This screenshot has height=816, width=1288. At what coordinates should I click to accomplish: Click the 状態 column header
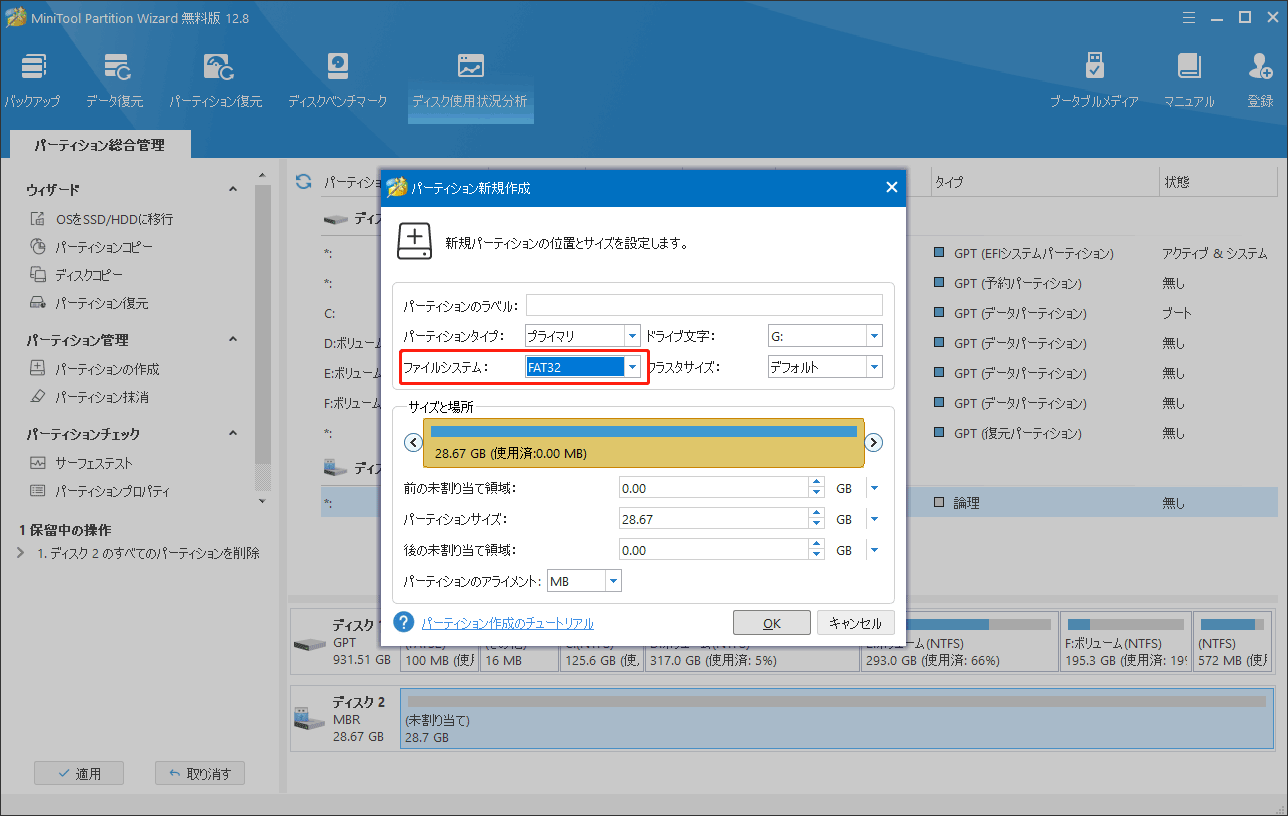tap(1176, 182)
